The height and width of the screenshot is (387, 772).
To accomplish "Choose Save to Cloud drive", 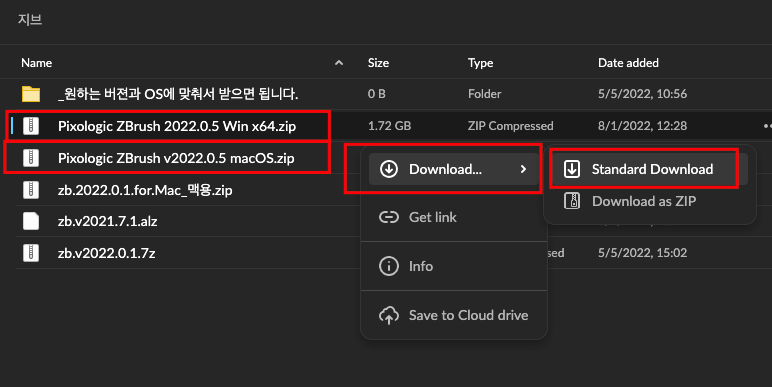I will (x=454, y=316).
